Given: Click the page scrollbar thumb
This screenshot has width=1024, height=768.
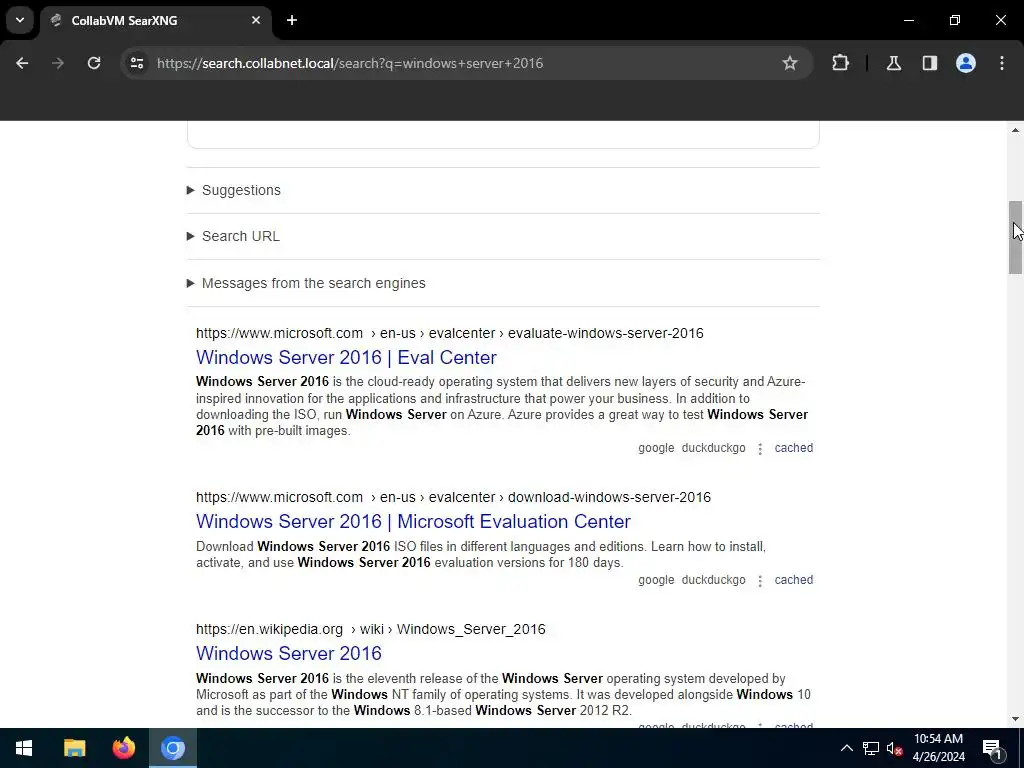Looking at the screenshot, I should (1015, 237).
